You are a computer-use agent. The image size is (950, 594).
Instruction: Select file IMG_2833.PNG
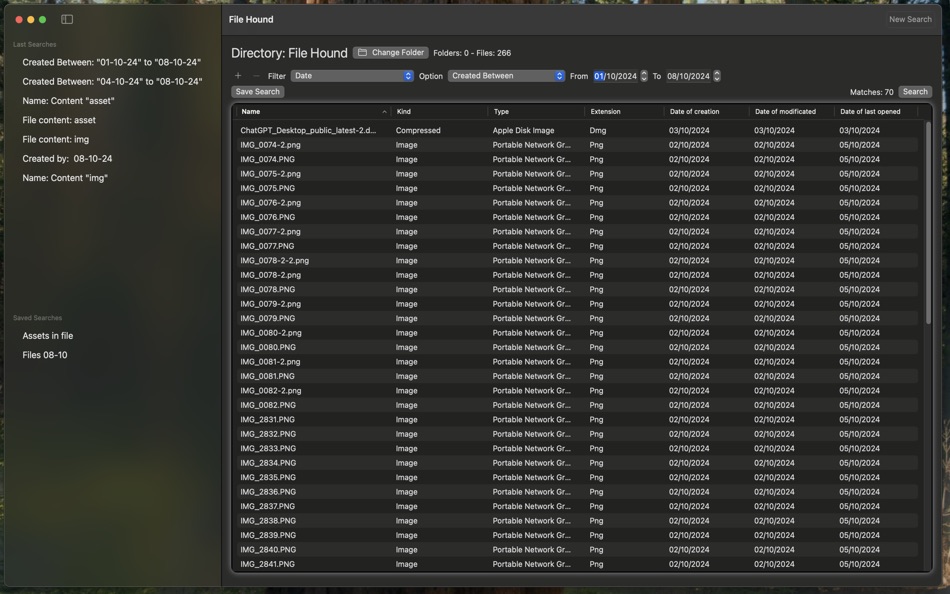577,449
